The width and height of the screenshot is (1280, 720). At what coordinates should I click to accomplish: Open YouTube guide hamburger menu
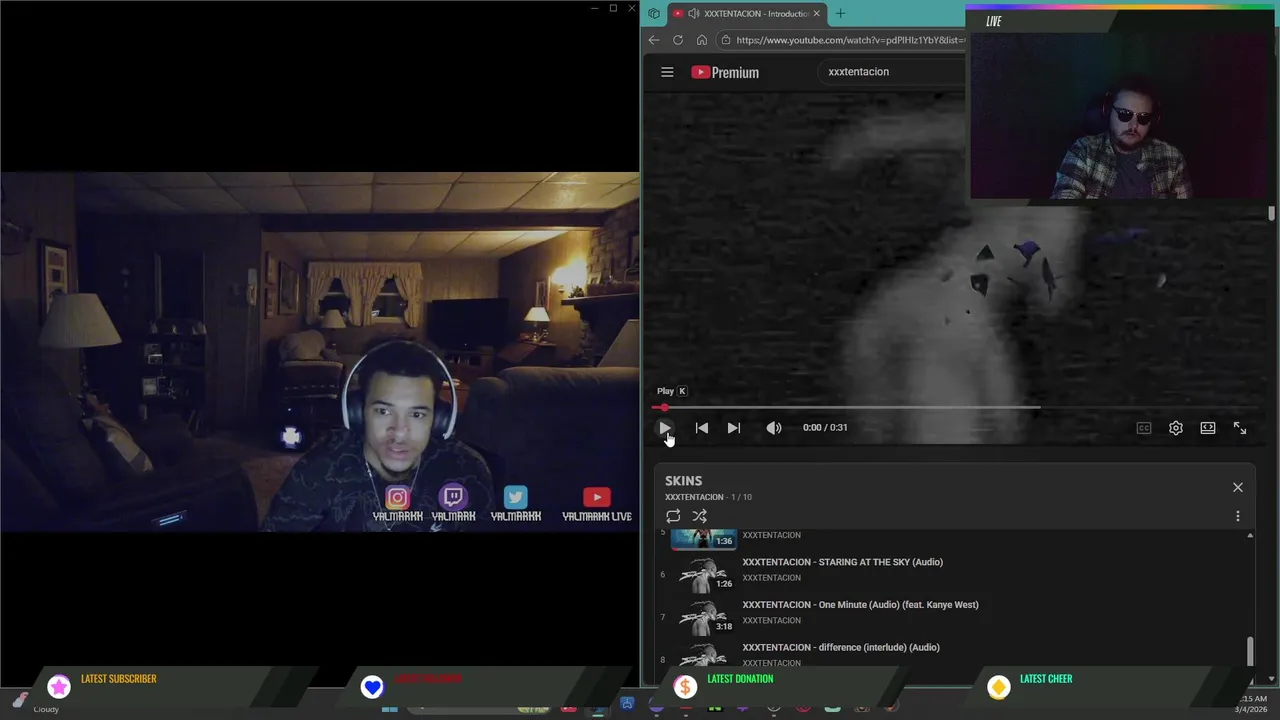(x=667, y=72)
